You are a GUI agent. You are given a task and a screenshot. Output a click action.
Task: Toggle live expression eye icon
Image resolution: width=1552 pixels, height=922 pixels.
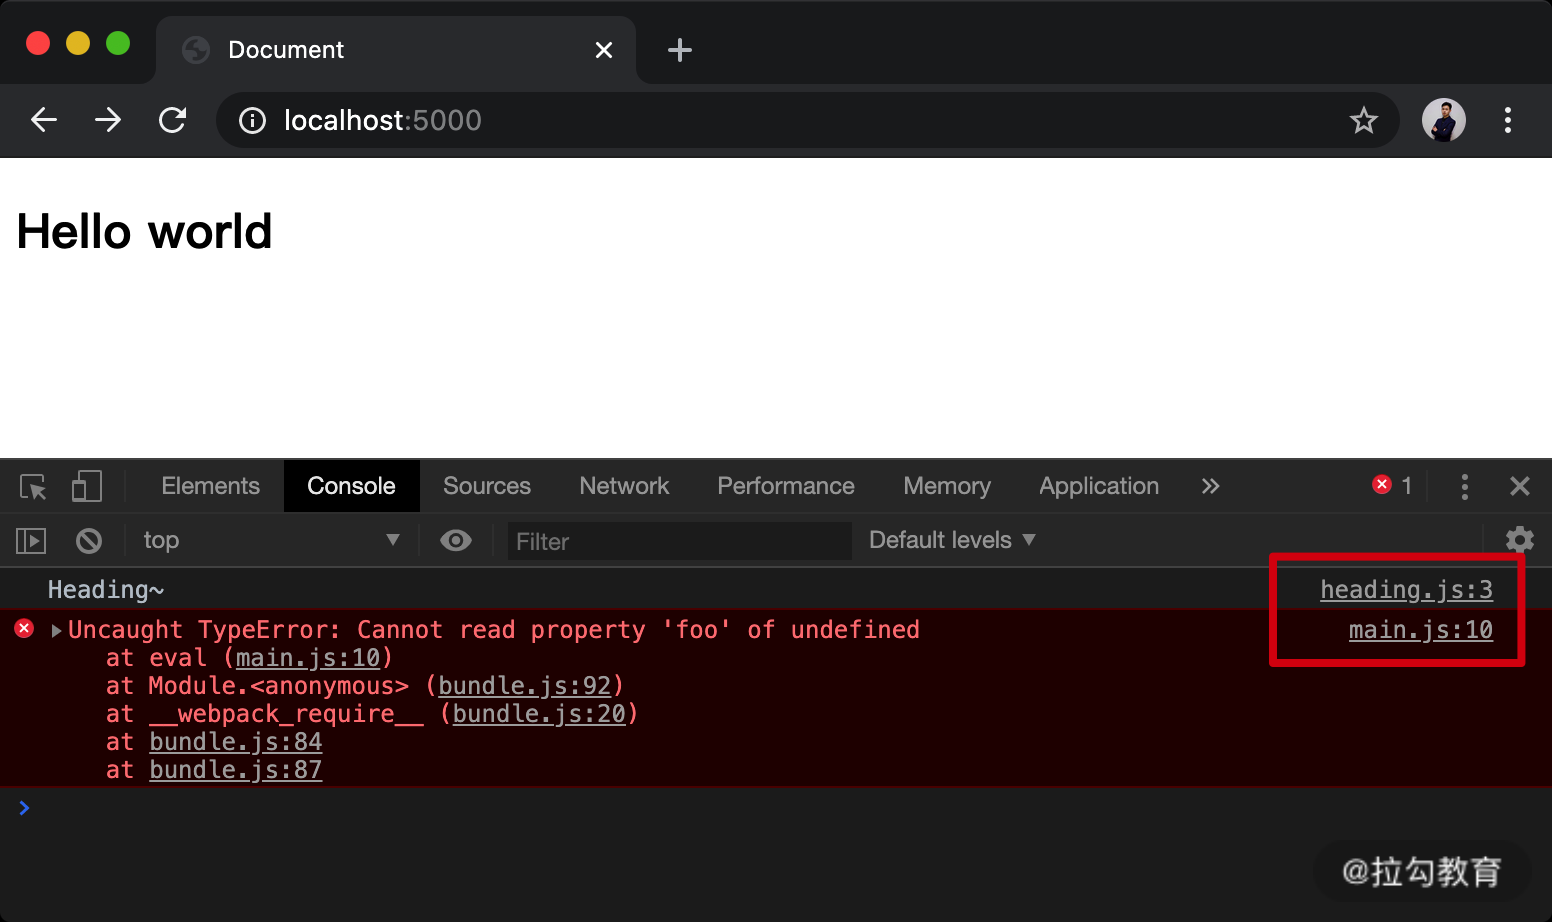(x=456, y=541)
